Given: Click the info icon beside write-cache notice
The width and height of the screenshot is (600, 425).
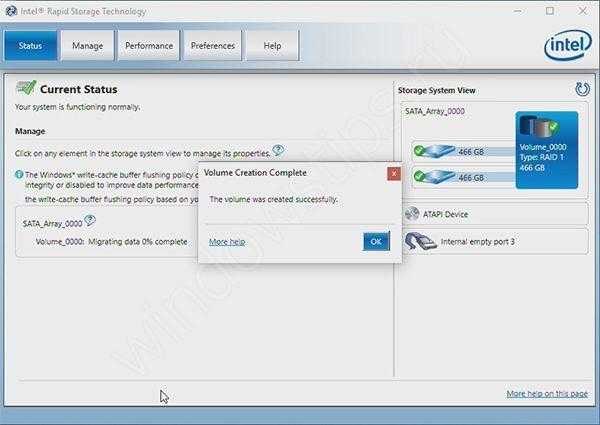Looking at the screenshot, I should [x=19, y=174].
